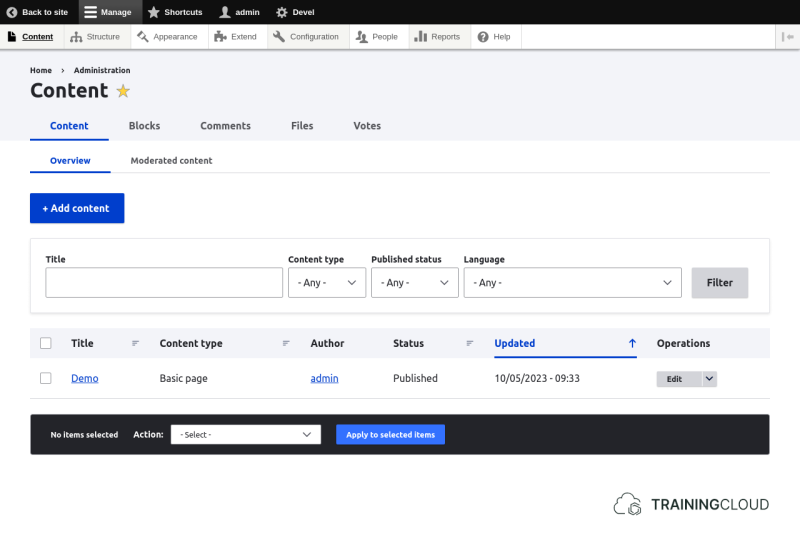Screen dimensions: 800x547
Task: Expand the Published status filter dropdown
Action: pos(415,283)
